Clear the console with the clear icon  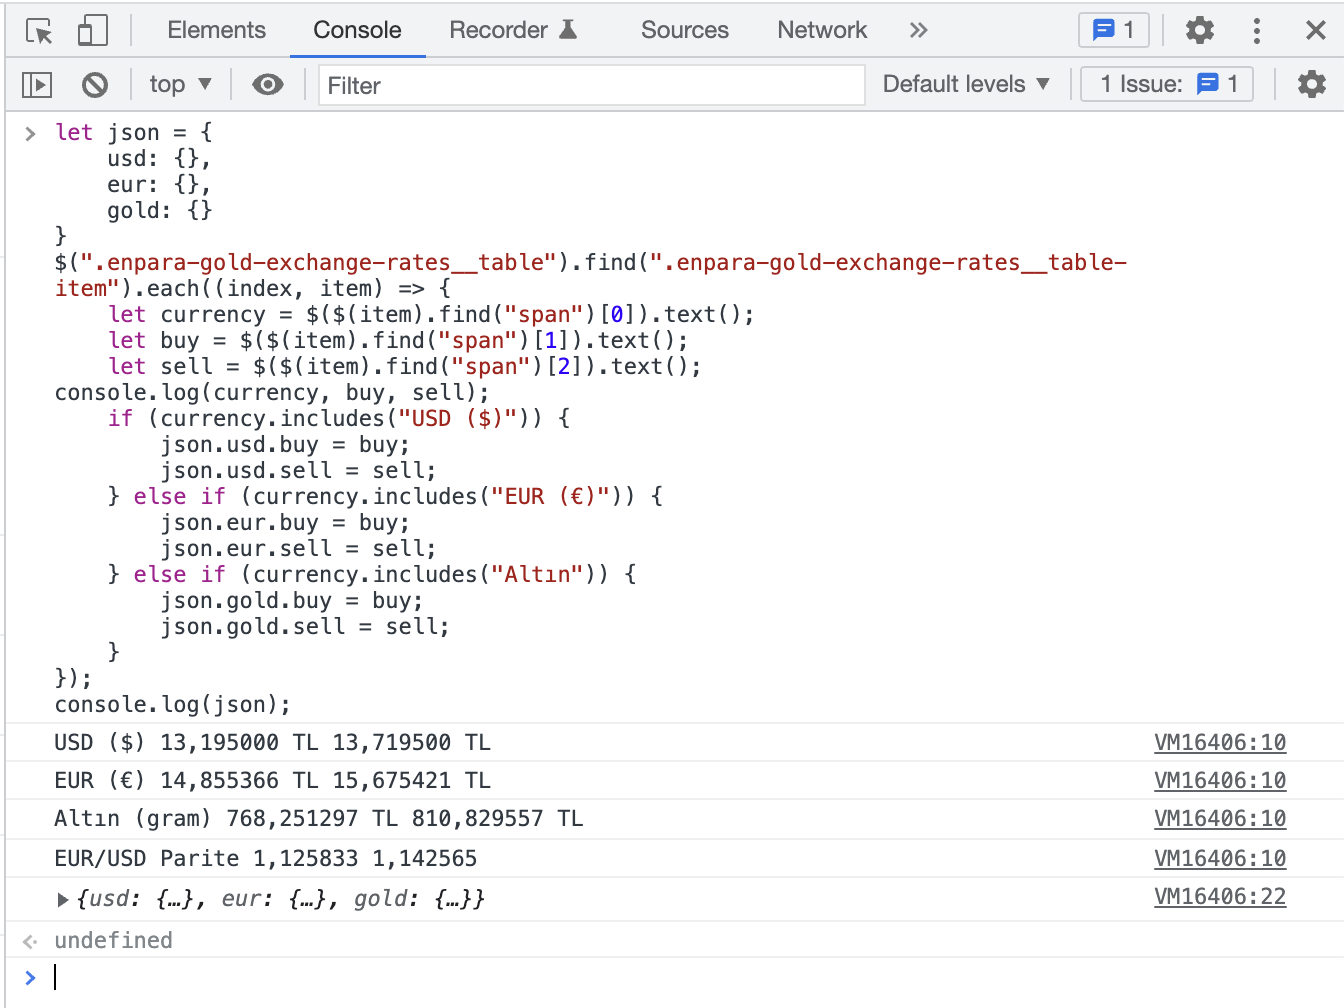coord(95,85)
